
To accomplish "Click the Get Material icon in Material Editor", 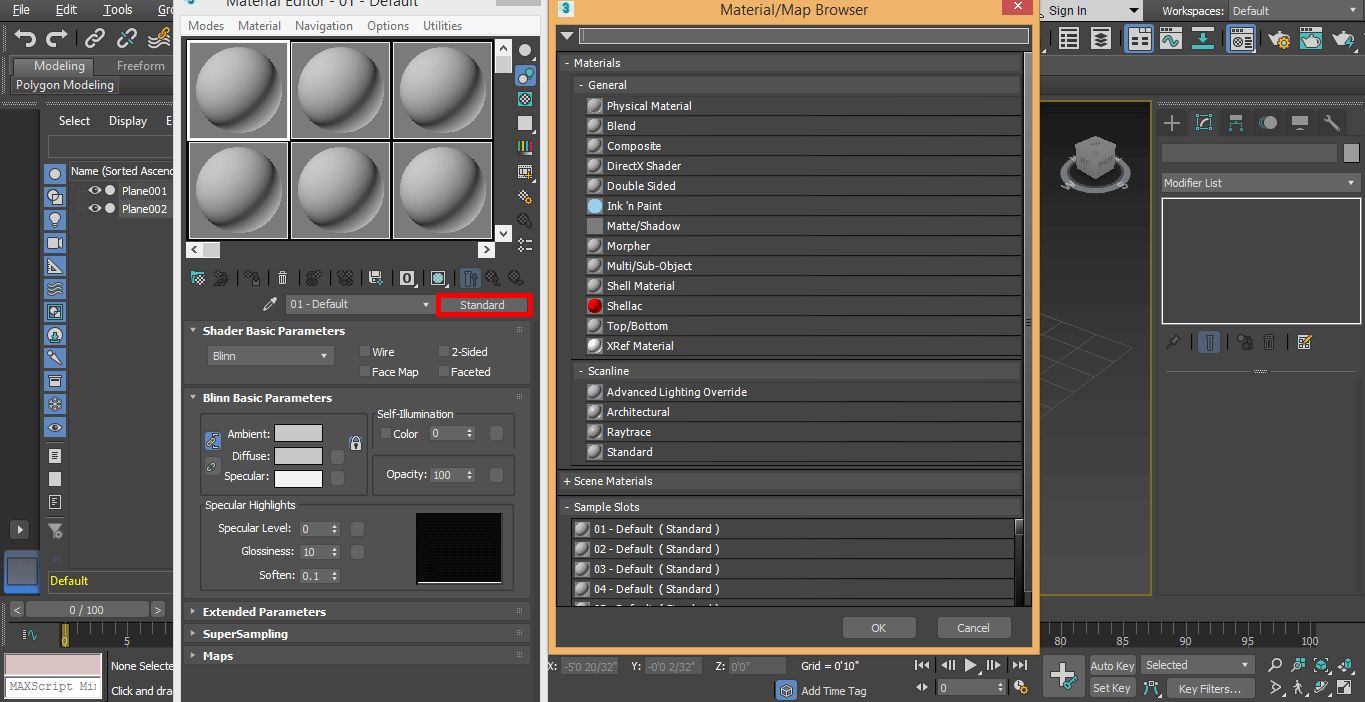I will pos(198,278).
